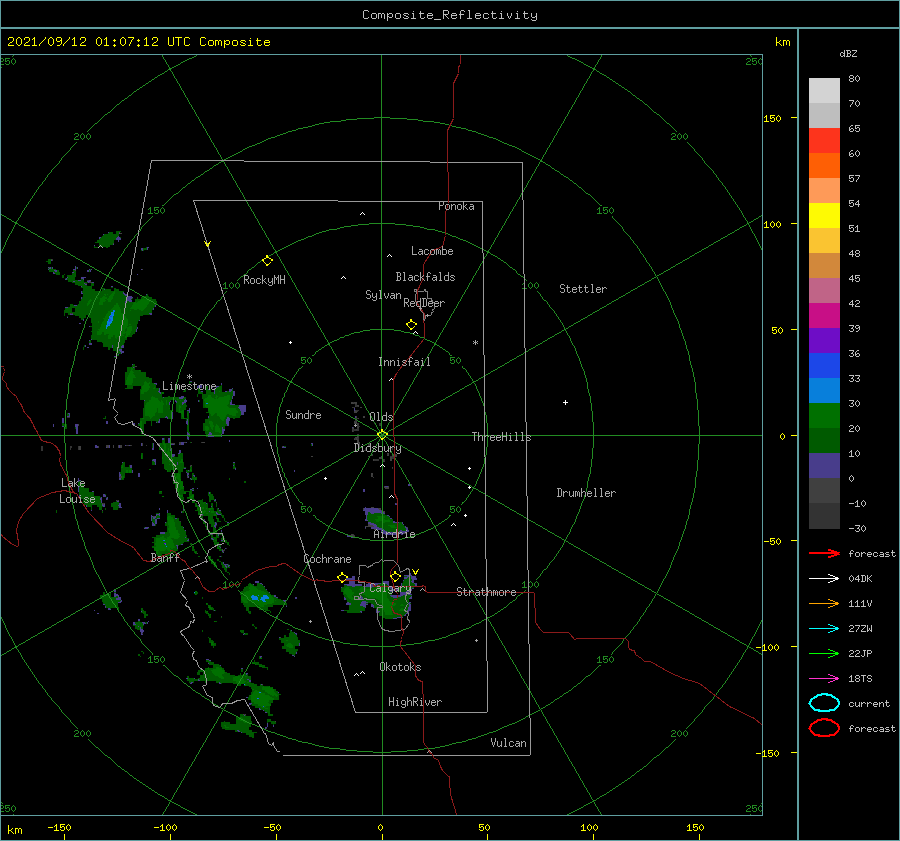Click the Strathmore label
The image size is (900, 841).
tap(486, 592)
